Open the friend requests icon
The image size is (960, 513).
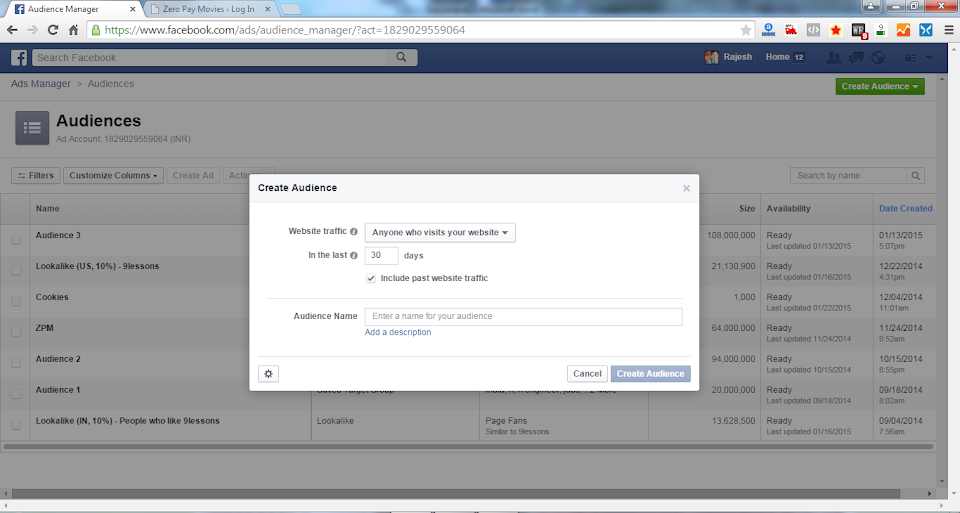pos(833,58)
